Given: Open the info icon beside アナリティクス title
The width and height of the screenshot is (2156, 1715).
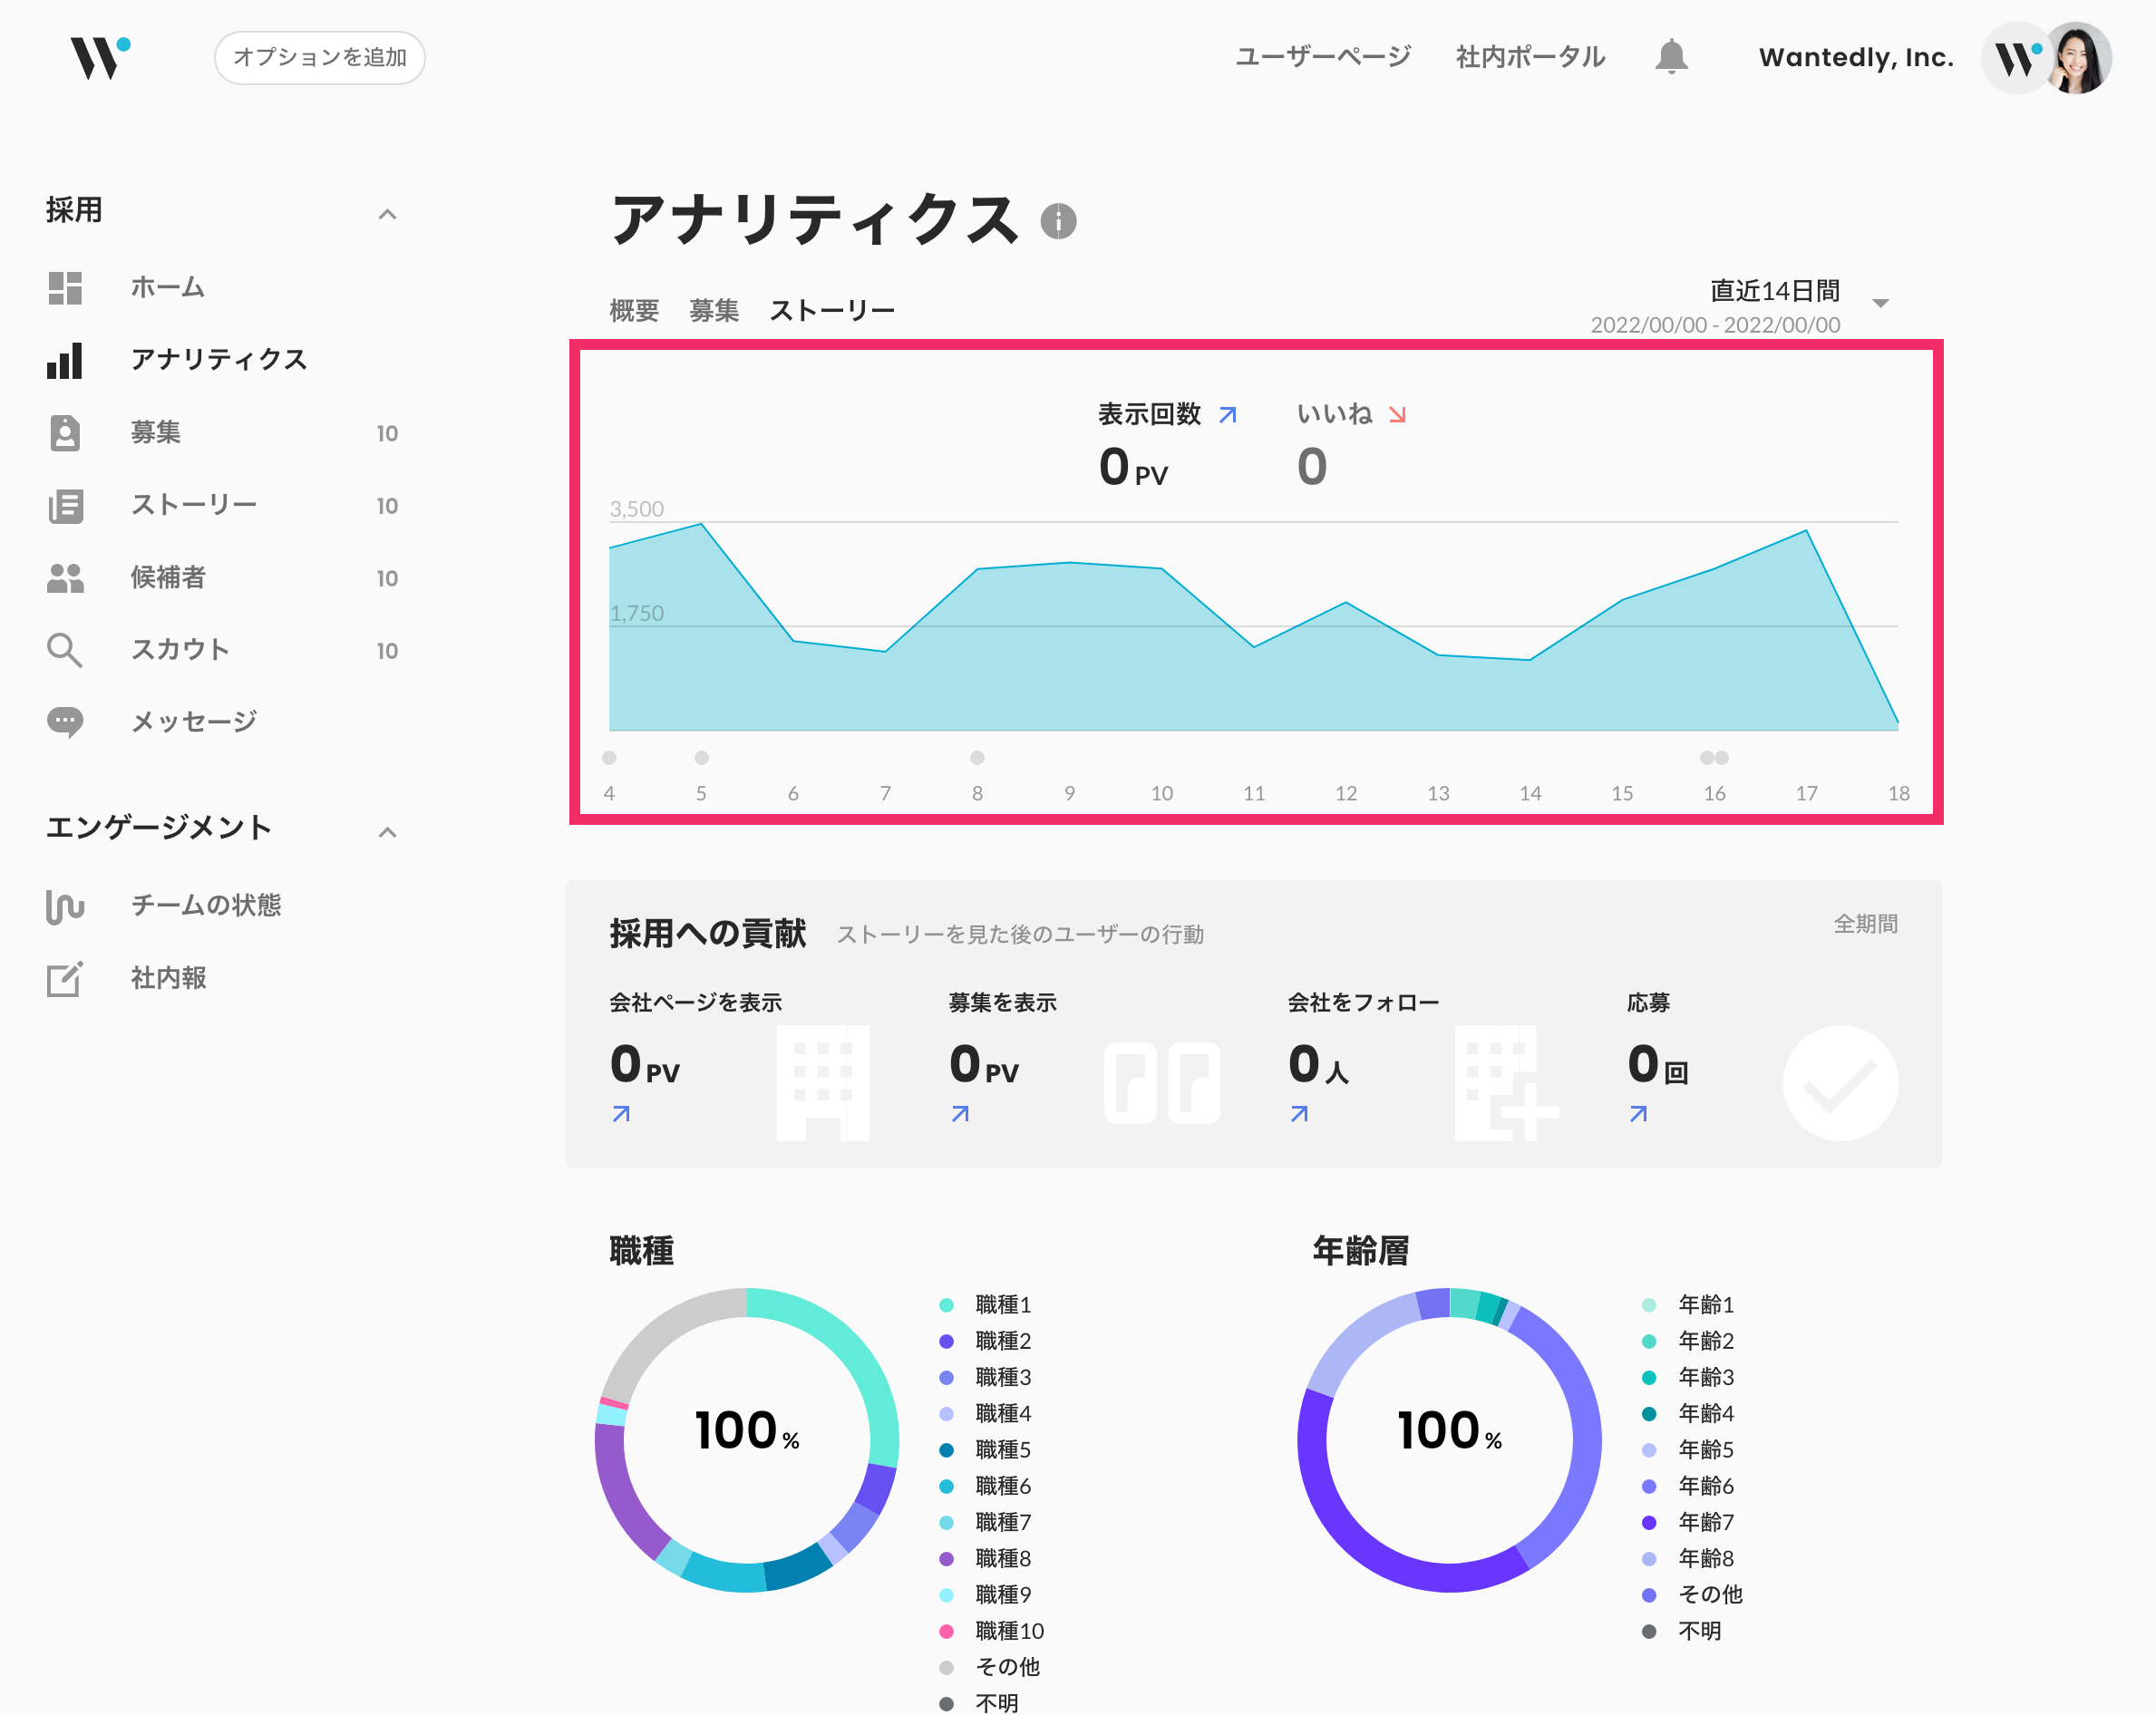Looking at the screenshot, I should [x=1058, y=220].
